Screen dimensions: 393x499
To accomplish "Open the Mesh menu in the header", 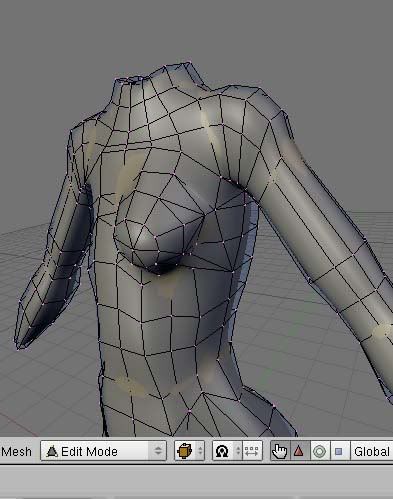I will (x=16, y=452).
